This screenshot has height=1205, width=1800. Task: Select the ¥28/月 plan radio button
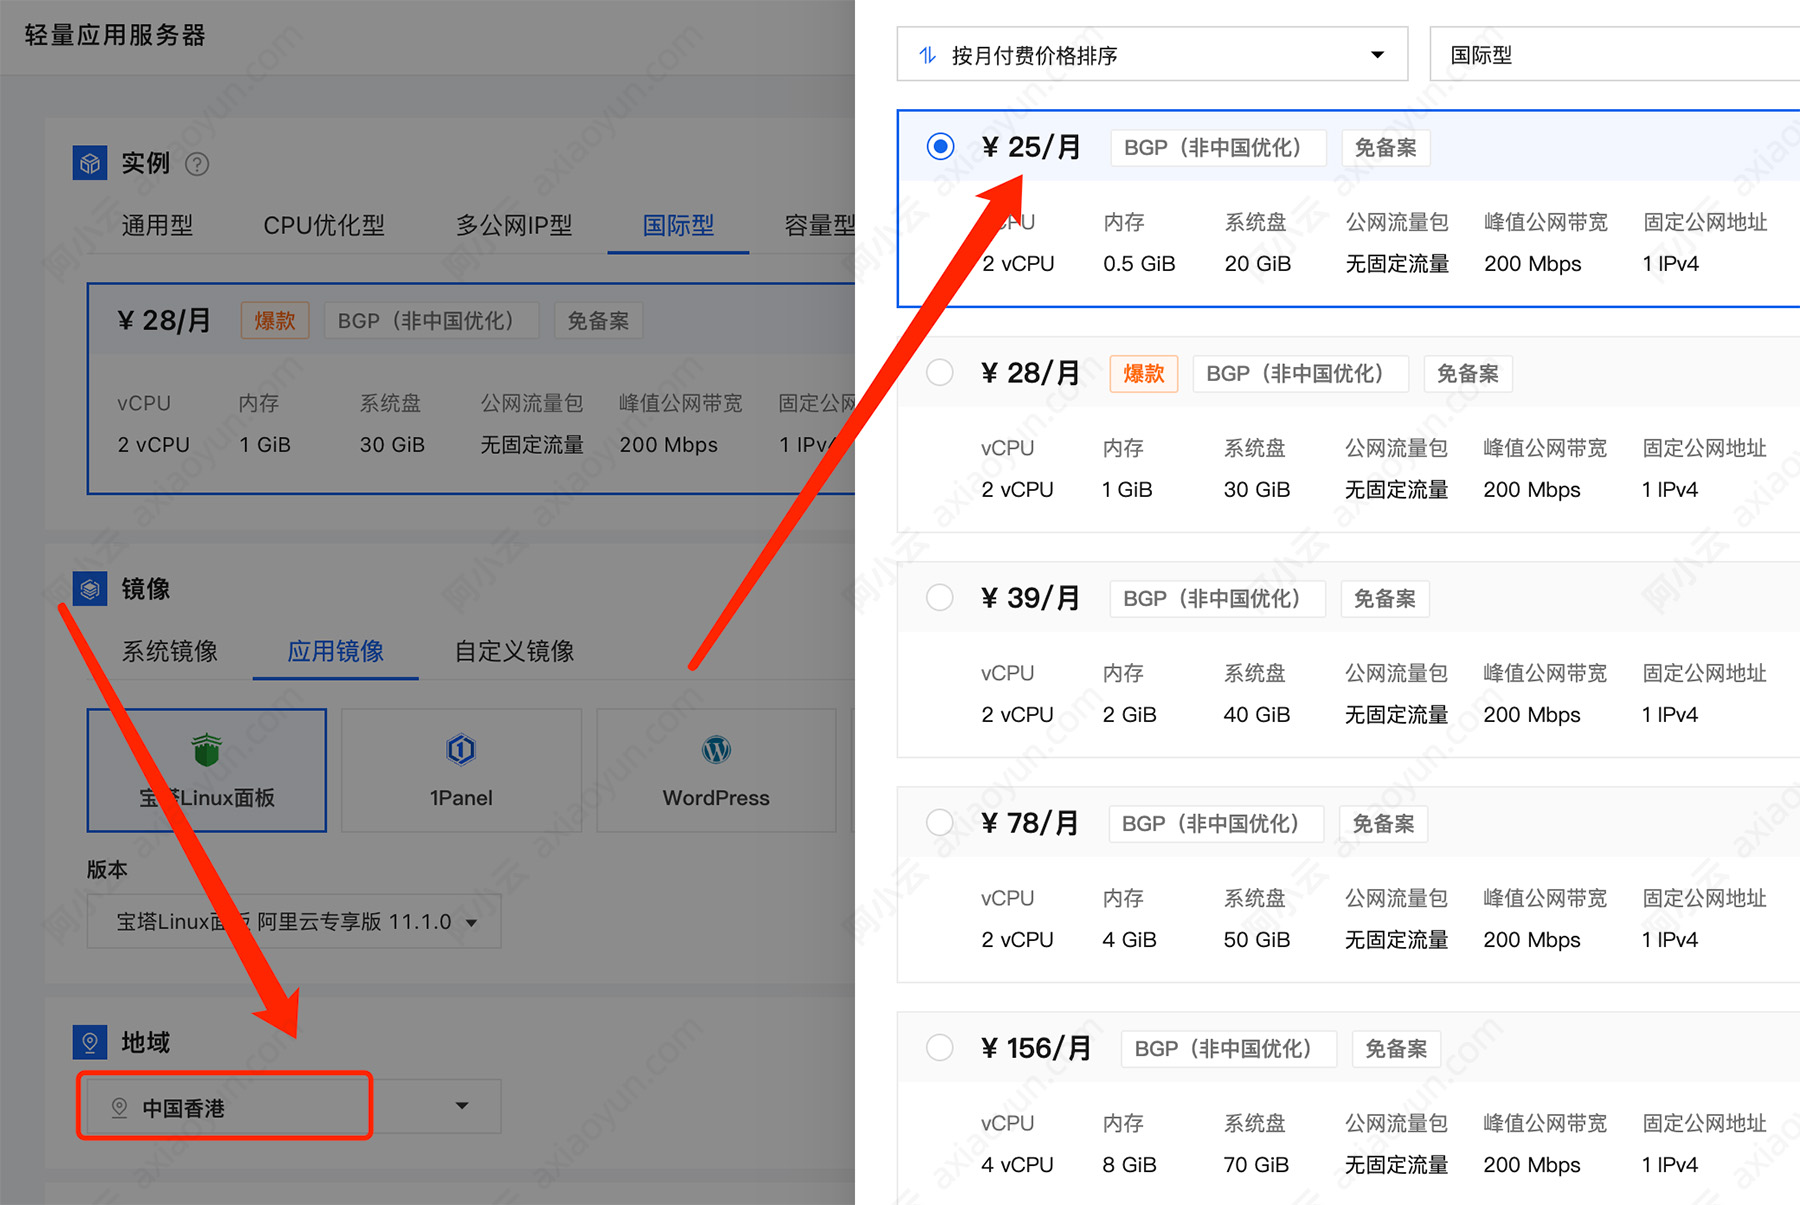pos(940,373)
